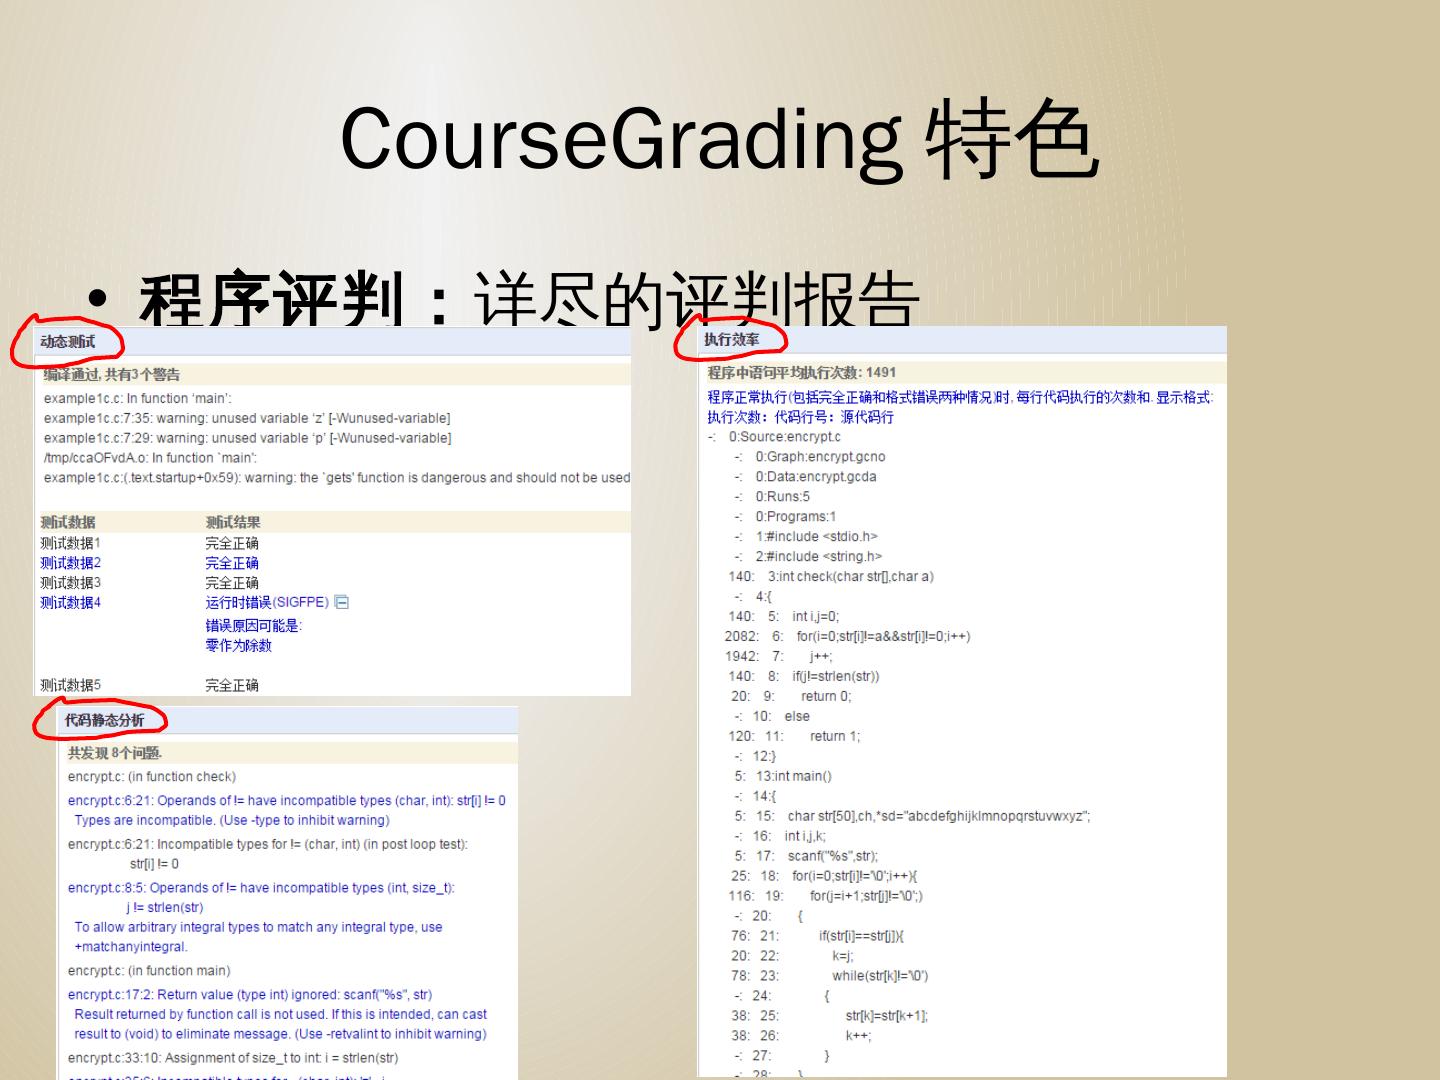Image resolution: width=1440 pixels, height=1080 pixels.
Task: Select the 0:Programs:1 line
Action: click(785, 517)
